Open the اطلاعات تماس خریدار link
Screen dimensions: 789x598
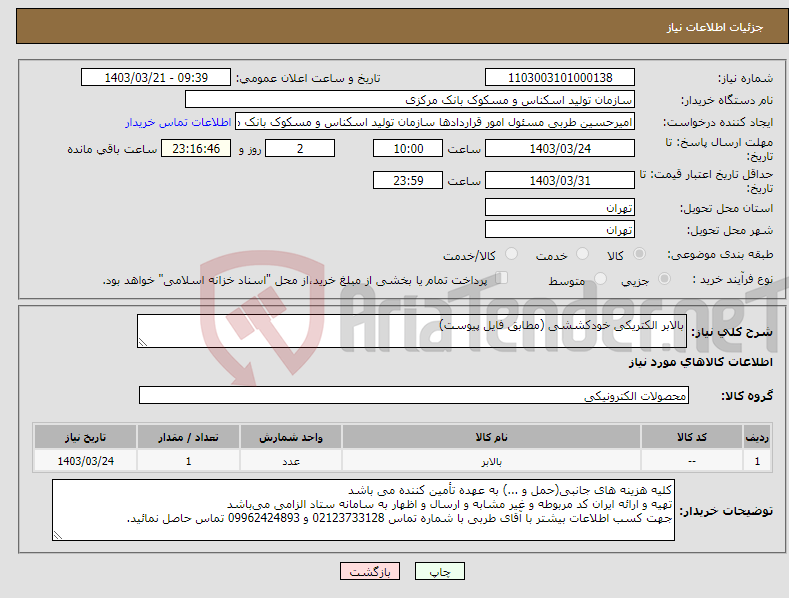[178, 122]
